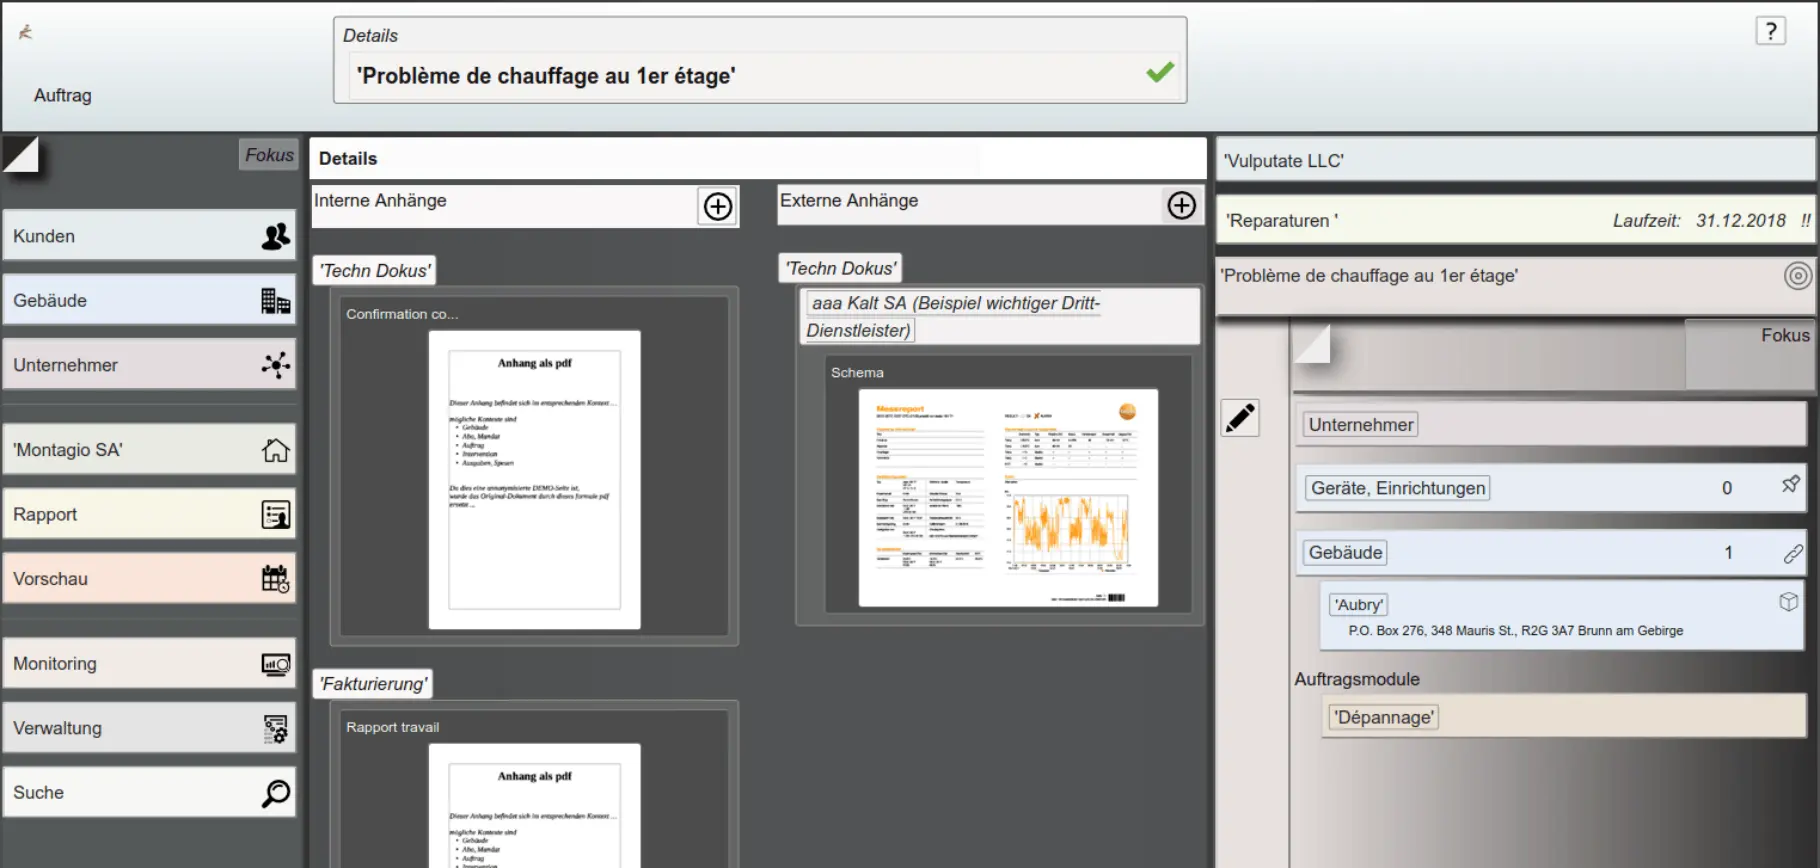Open the 'Reparaturen' contract row
1820x868 pixels.
coord(1515,220)
